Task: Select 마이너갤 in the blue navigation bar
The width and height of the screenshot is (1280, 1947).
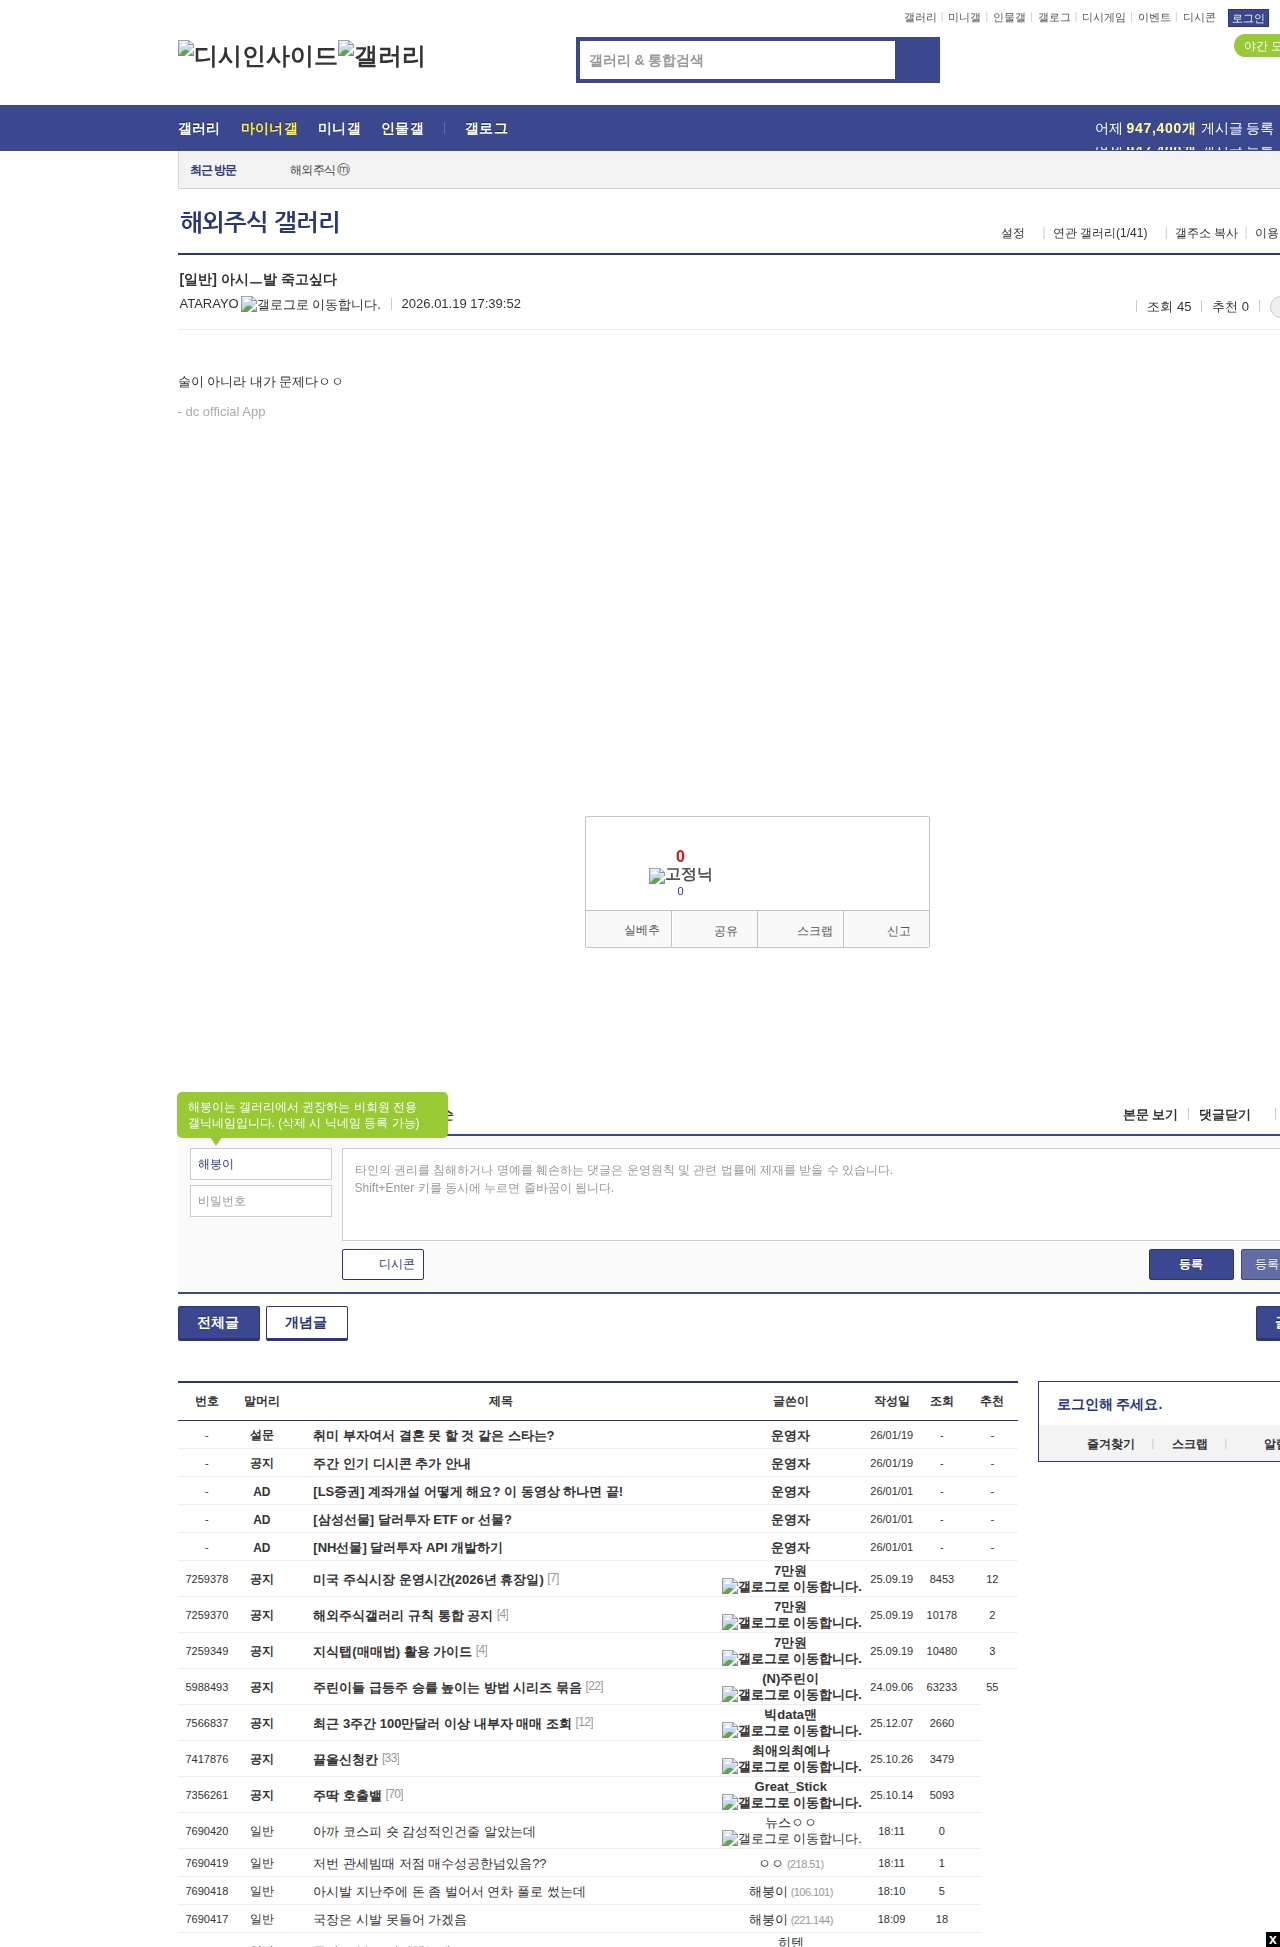Action: 269,128
